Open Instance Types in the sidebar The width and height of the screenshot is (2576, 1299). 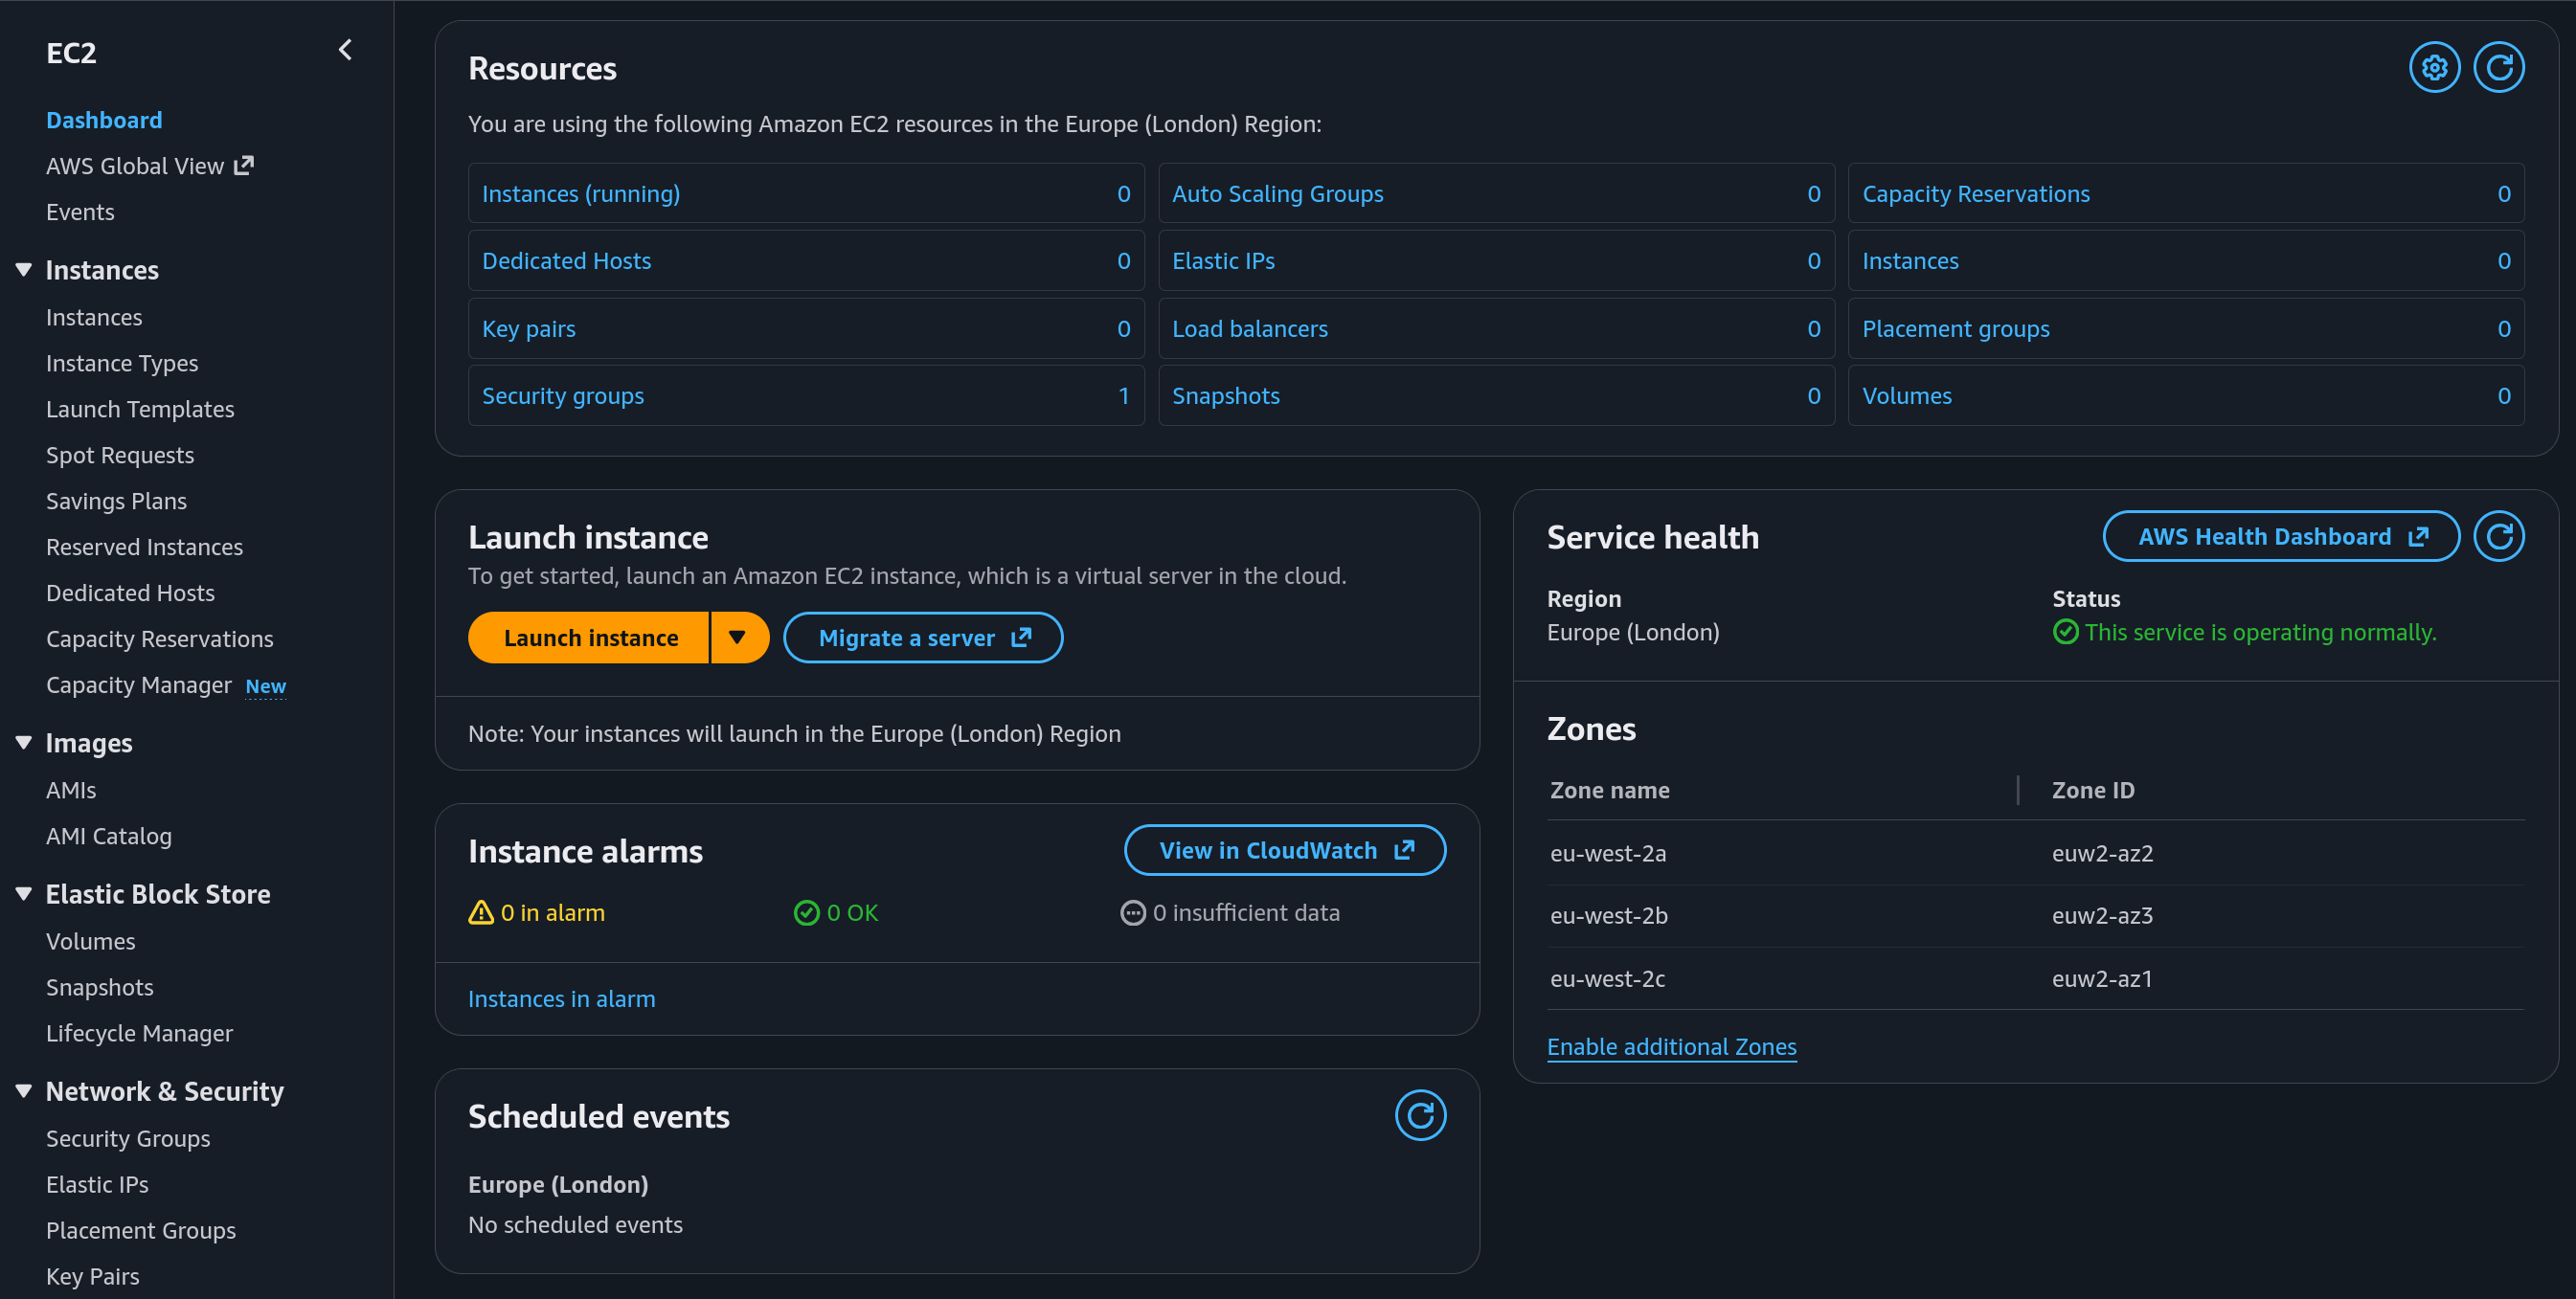click(122, 363)
